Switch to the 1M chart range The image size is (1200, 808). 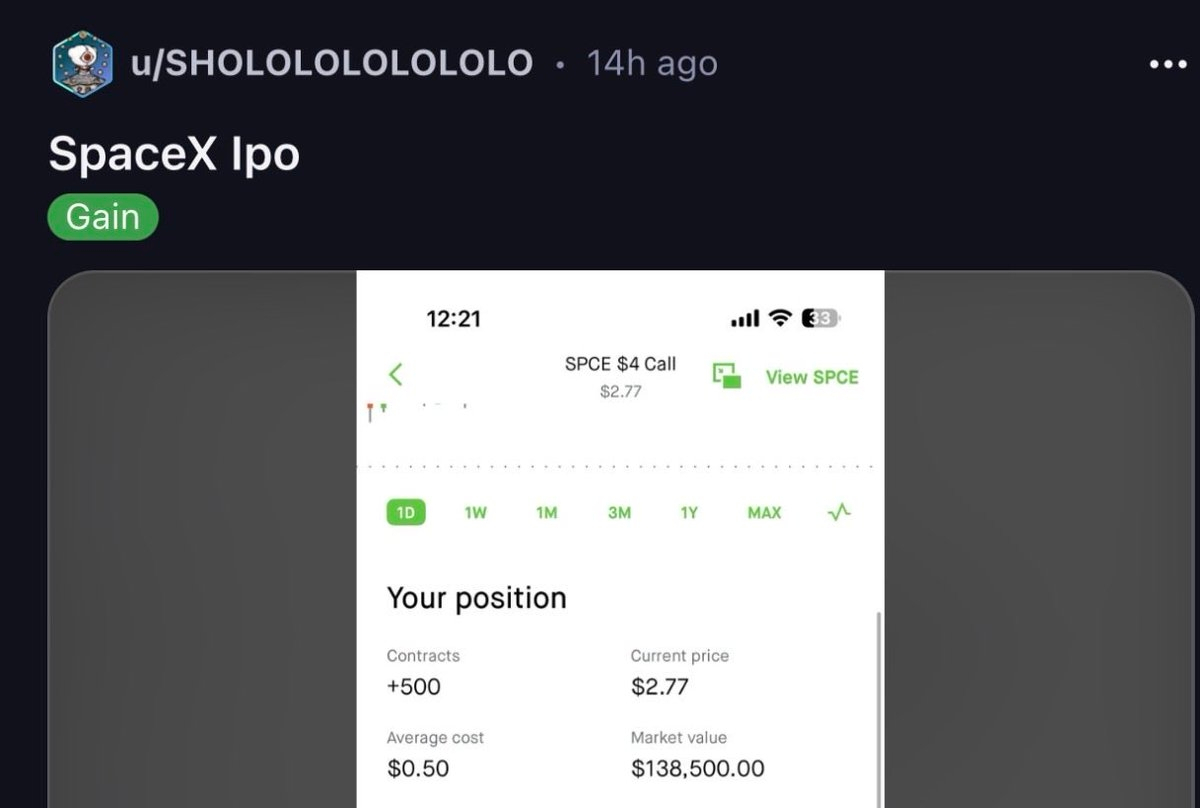pos(546,513)
